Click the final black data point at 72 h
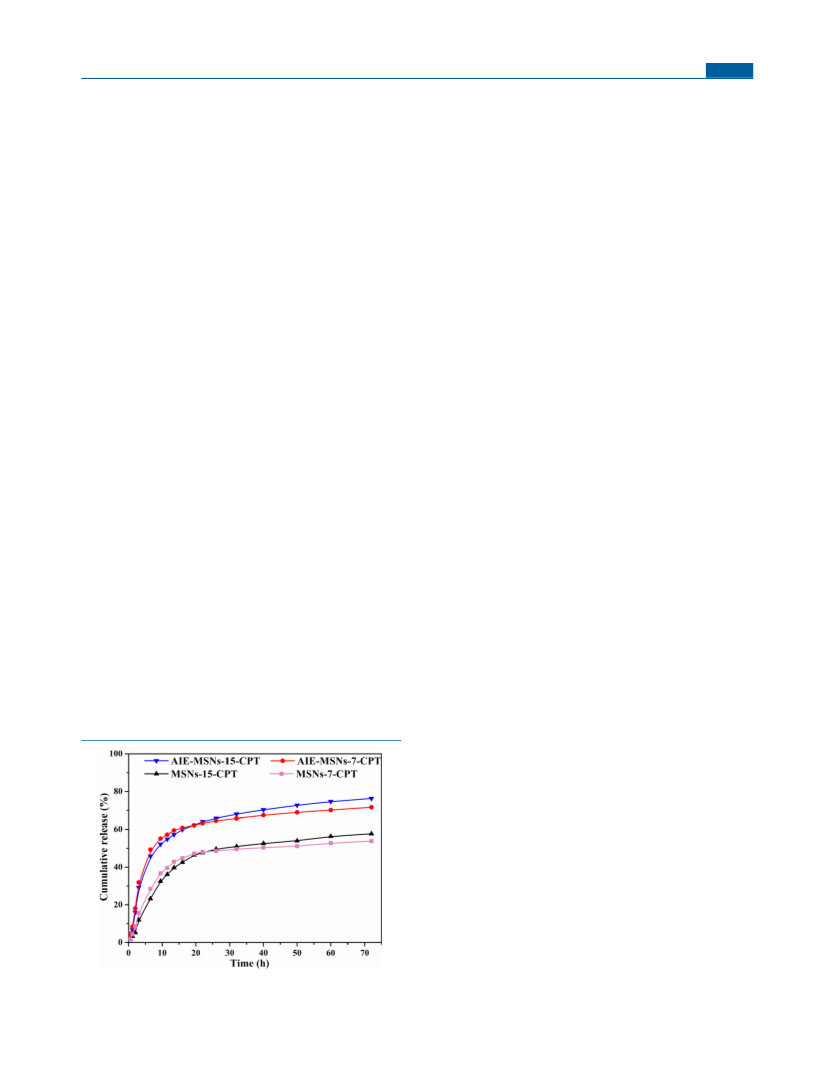 click(371, 833)
